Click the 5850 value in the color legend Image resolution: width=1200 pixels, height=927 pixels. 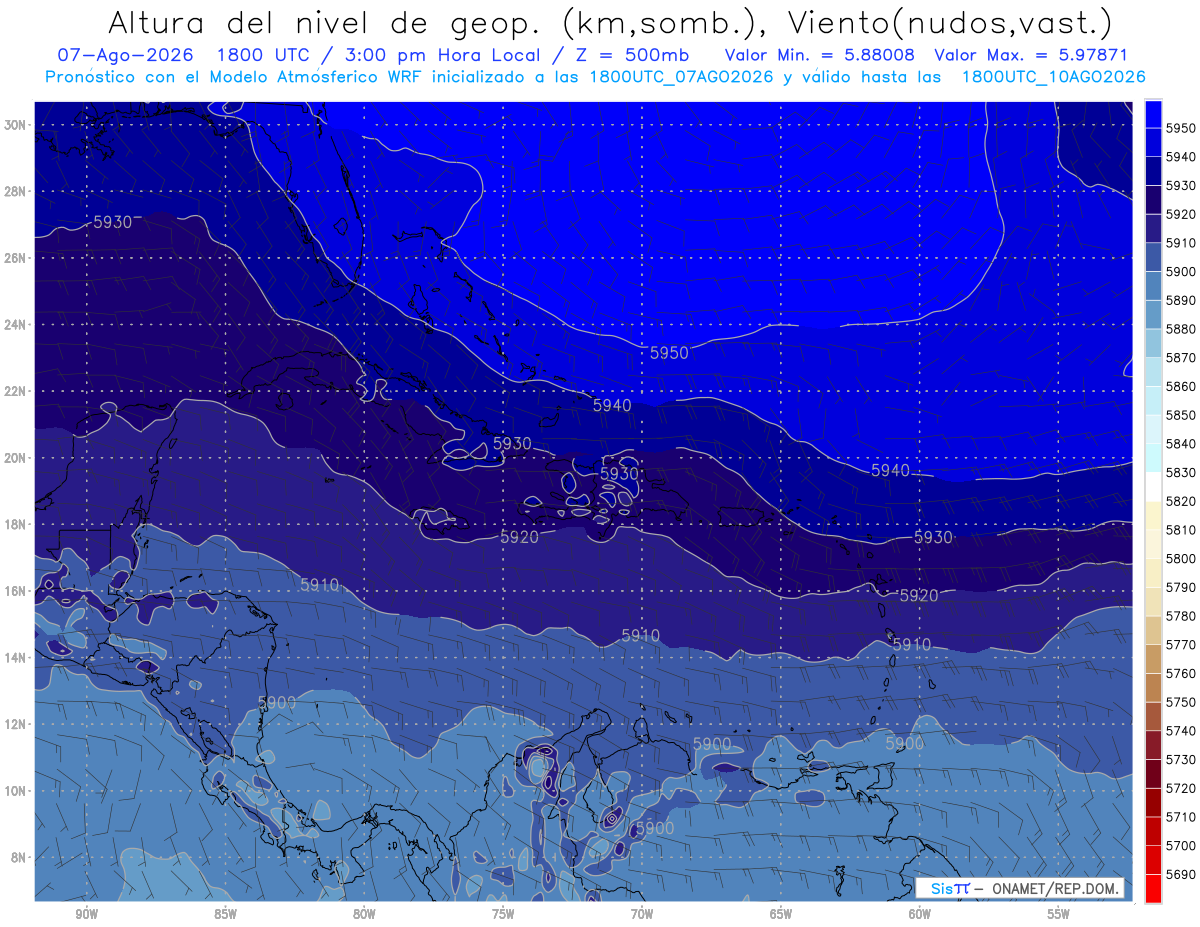[1180, 415]
